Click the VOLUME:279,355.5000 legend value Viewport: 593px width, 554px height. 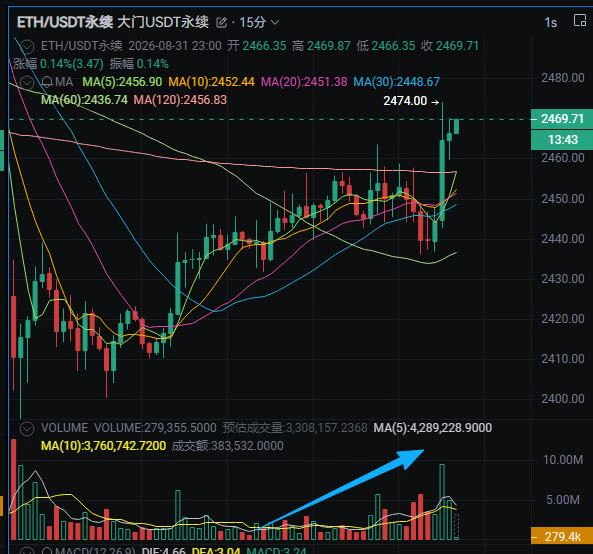click(x=155, y=428)
